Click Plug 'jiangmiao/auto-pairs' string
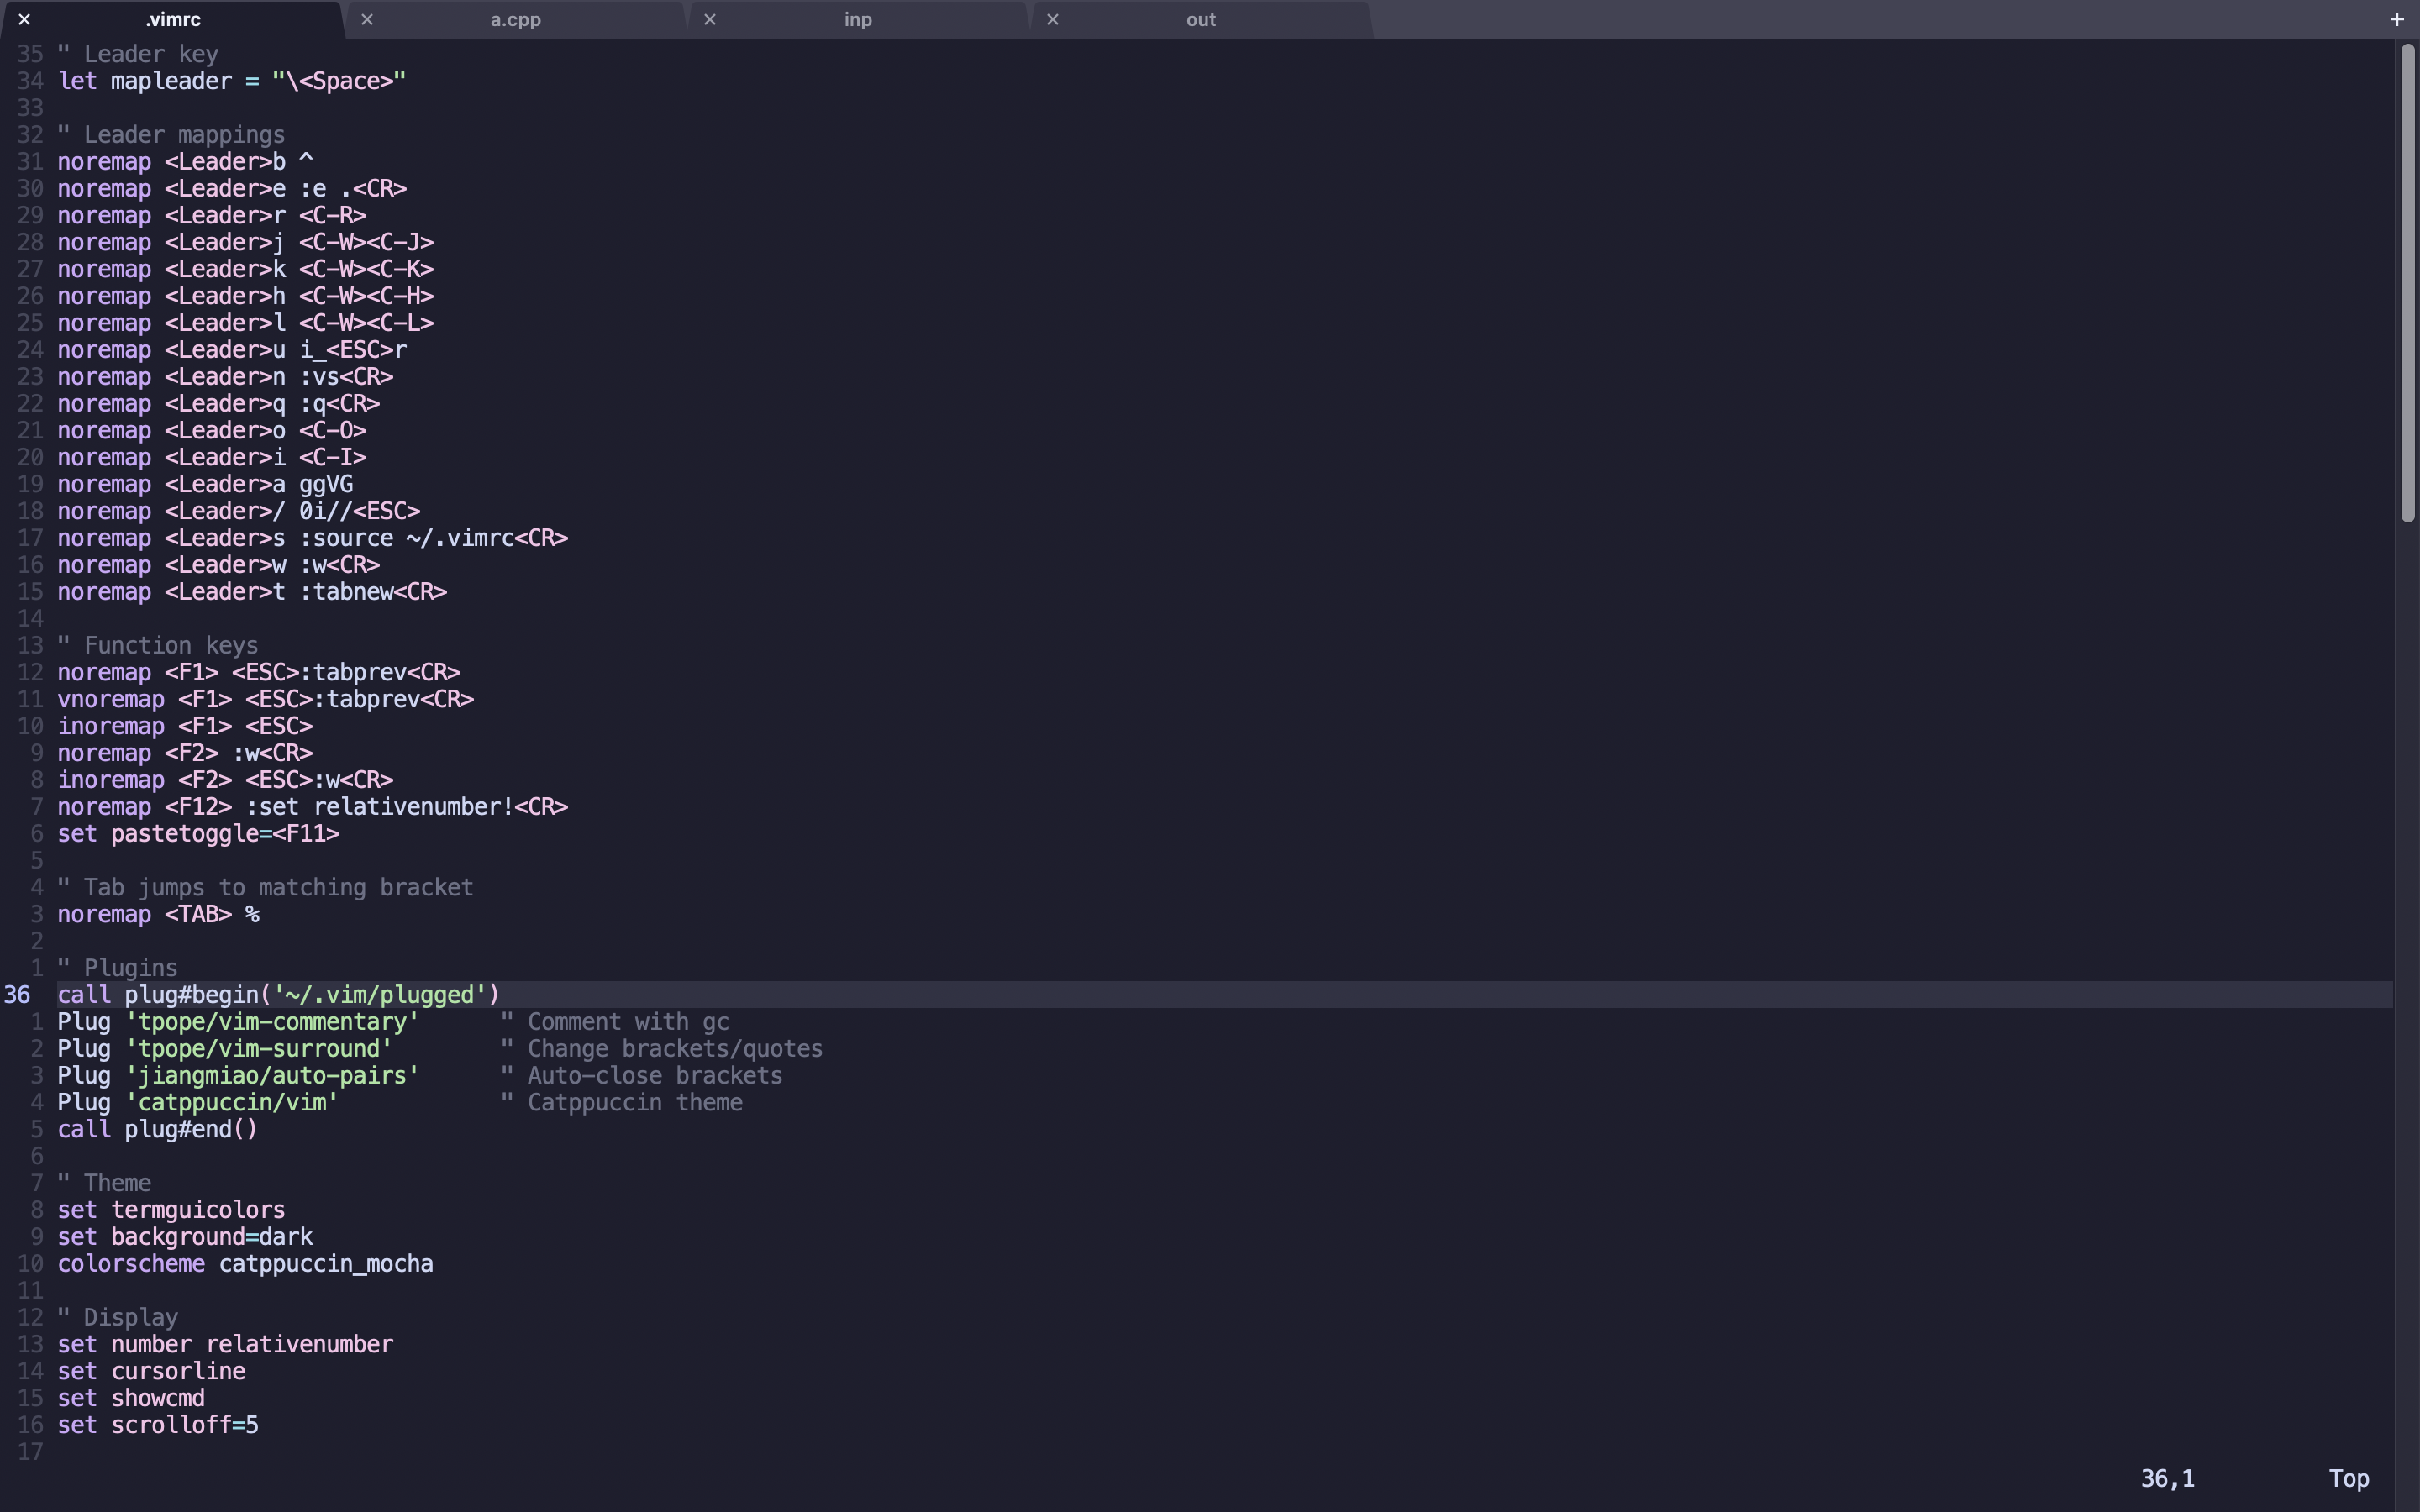 (272, 1076)
